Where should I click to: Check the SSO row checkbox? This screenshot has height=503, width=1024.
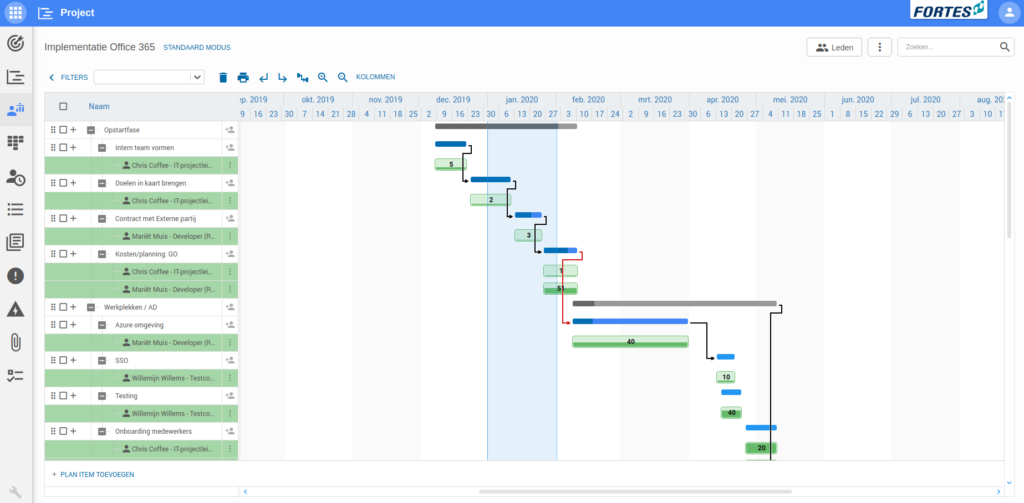[63, 360]
